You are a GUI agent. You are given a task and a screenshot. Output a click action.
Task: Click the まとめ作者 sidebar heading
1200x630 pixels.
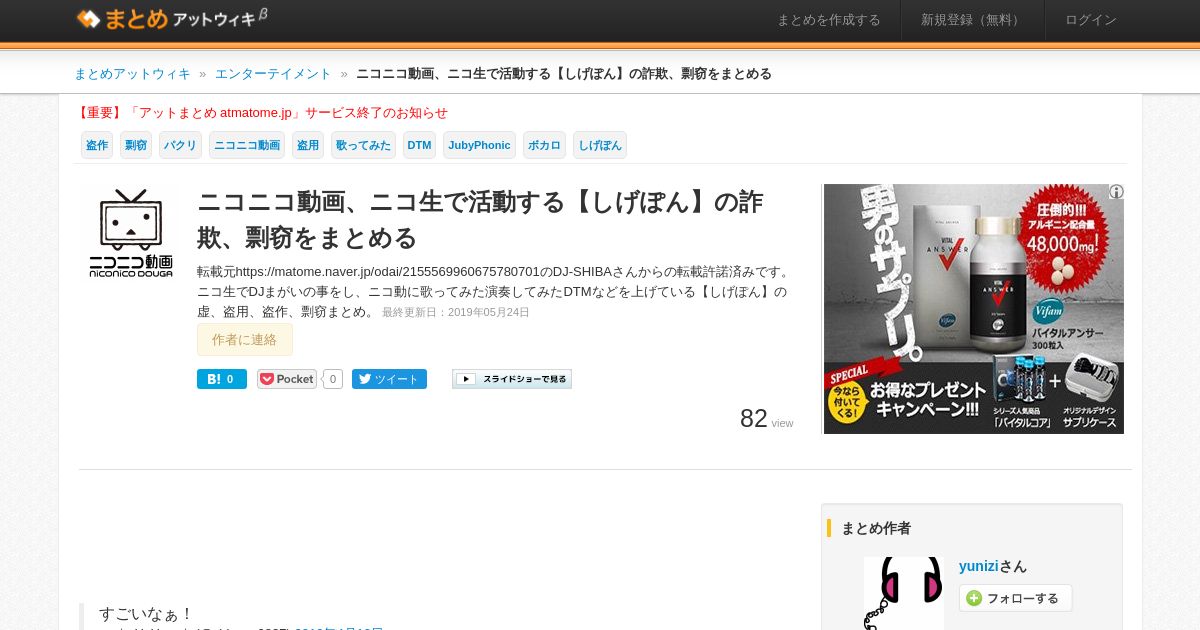876,528
